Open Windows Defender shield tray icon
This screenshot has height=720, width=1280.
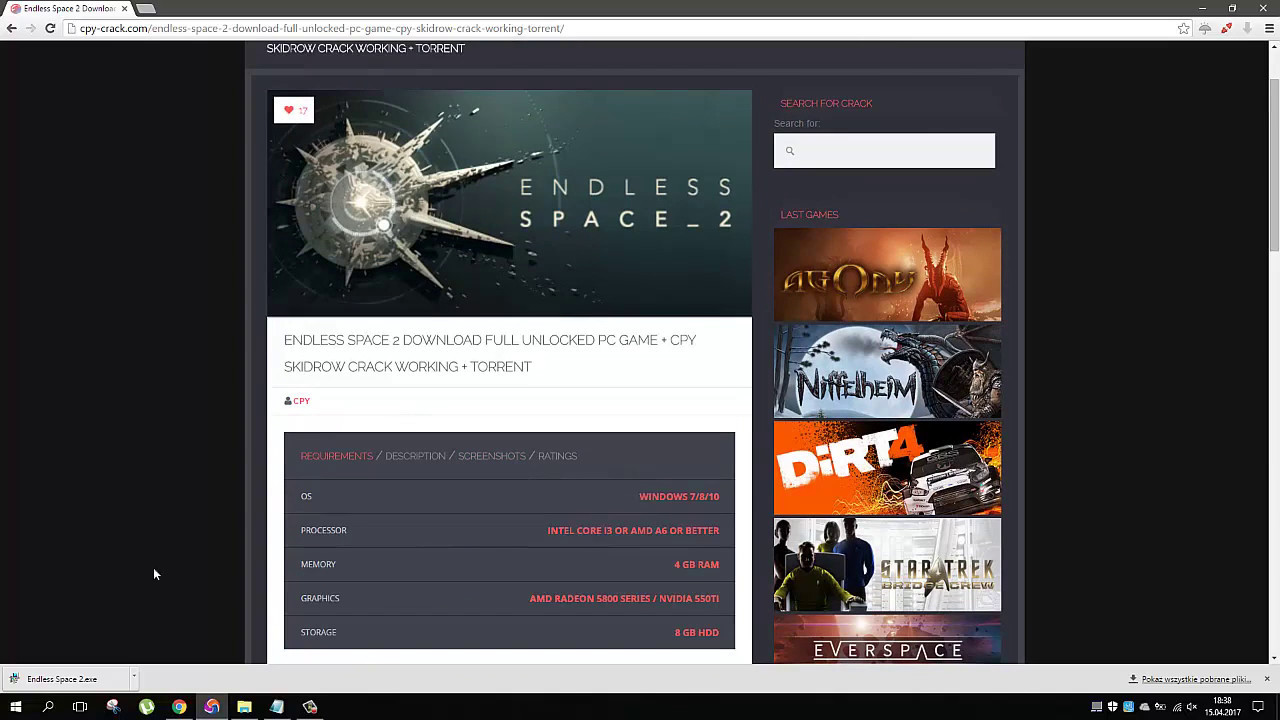coord(1112,707)
